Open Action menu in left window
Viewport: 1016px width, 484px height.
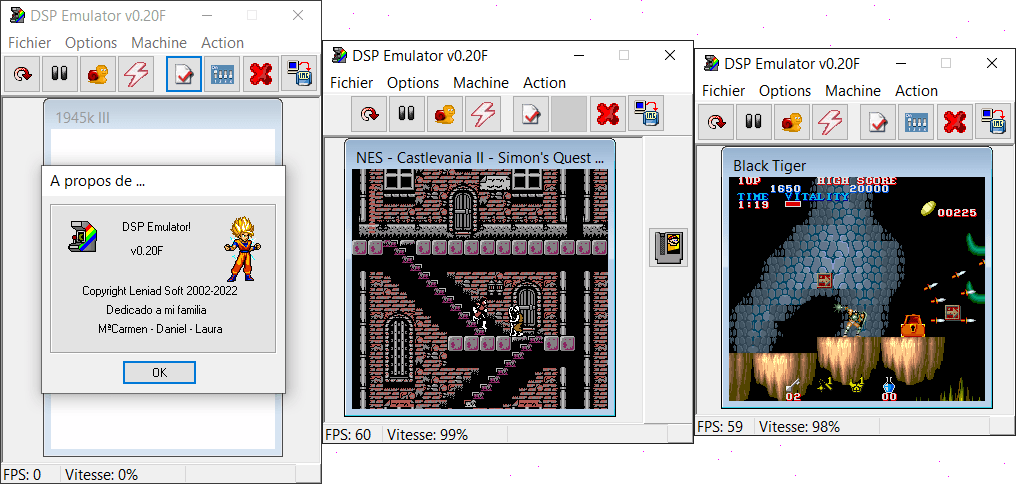coord(222,43)
